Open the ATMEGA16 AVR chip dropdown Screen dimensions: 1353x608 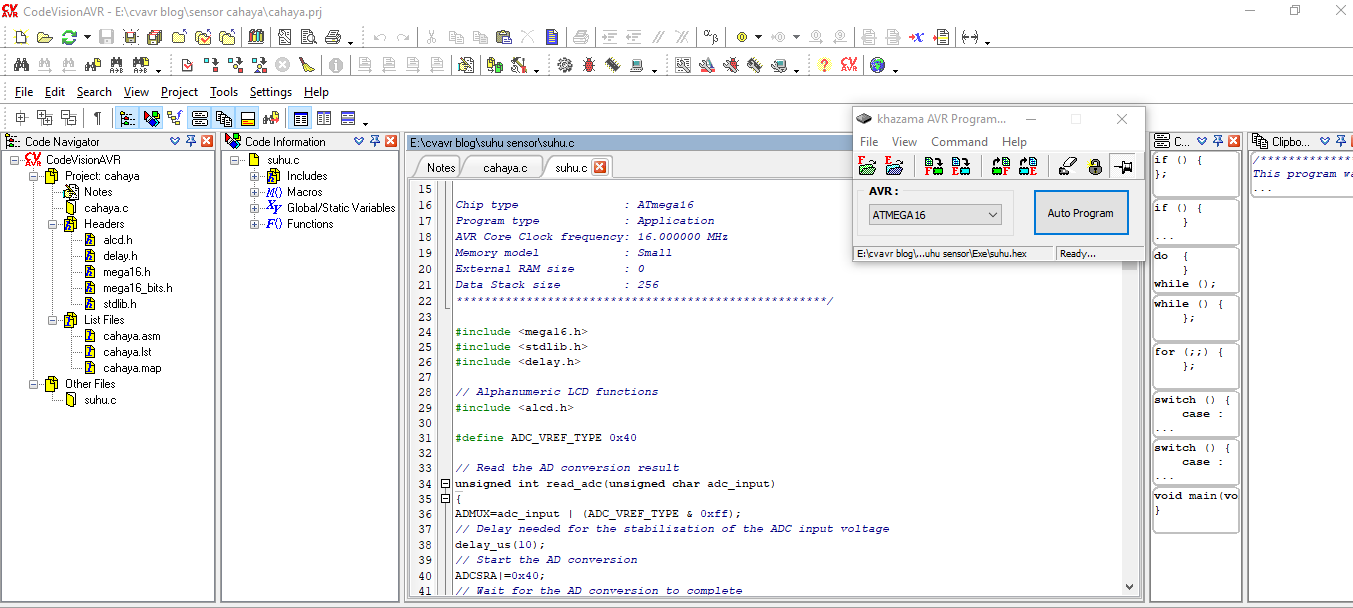point(934,214)
